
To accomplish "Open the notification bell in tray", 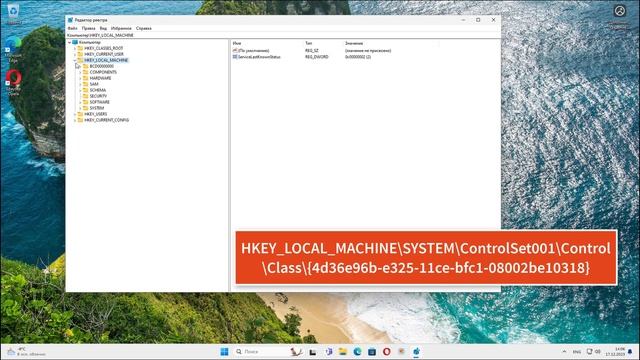I will point(630,351).
